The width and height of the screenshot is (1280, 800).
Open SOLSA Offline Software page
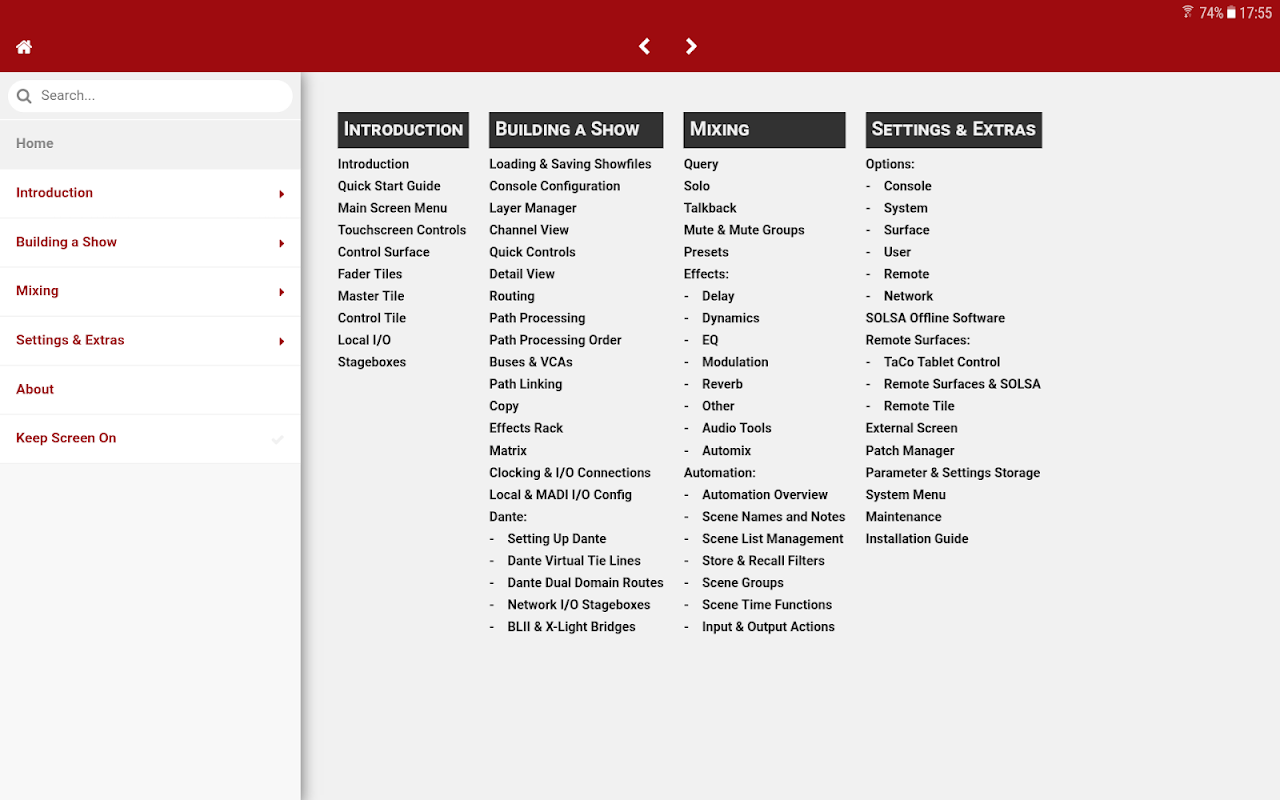point(935,318)
